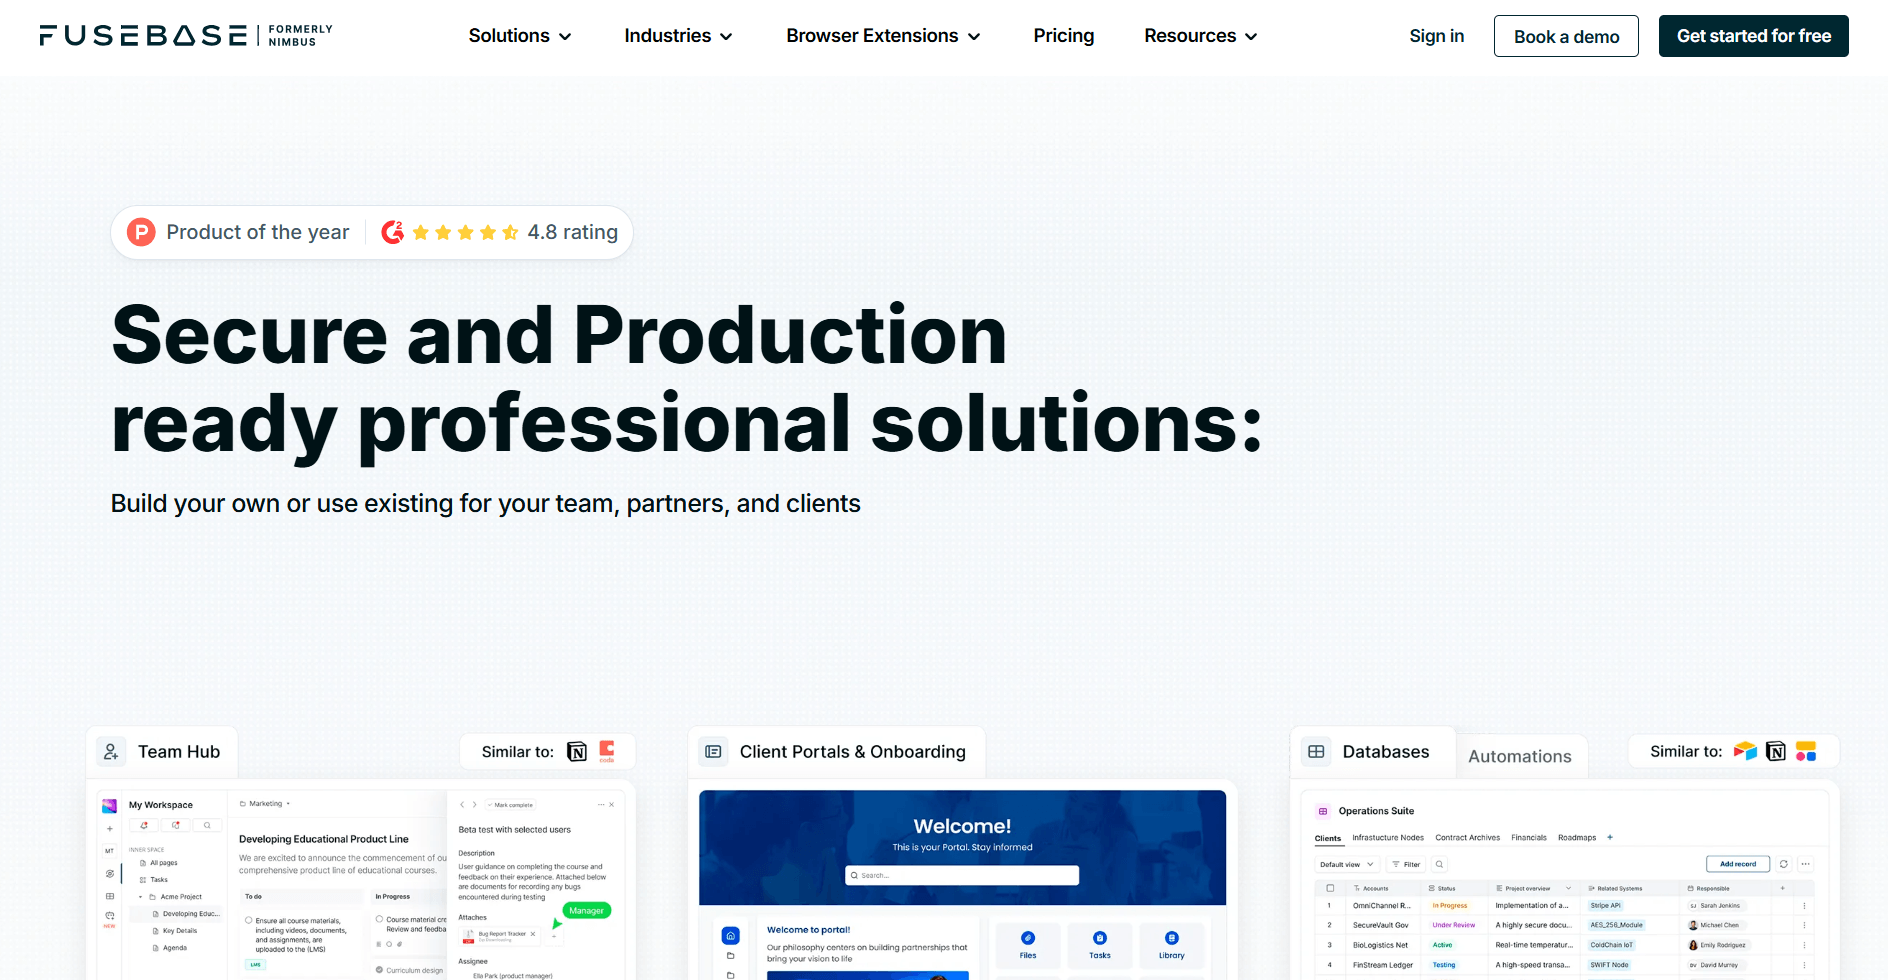Click the Product Hunt badge icon

[141, 233]
